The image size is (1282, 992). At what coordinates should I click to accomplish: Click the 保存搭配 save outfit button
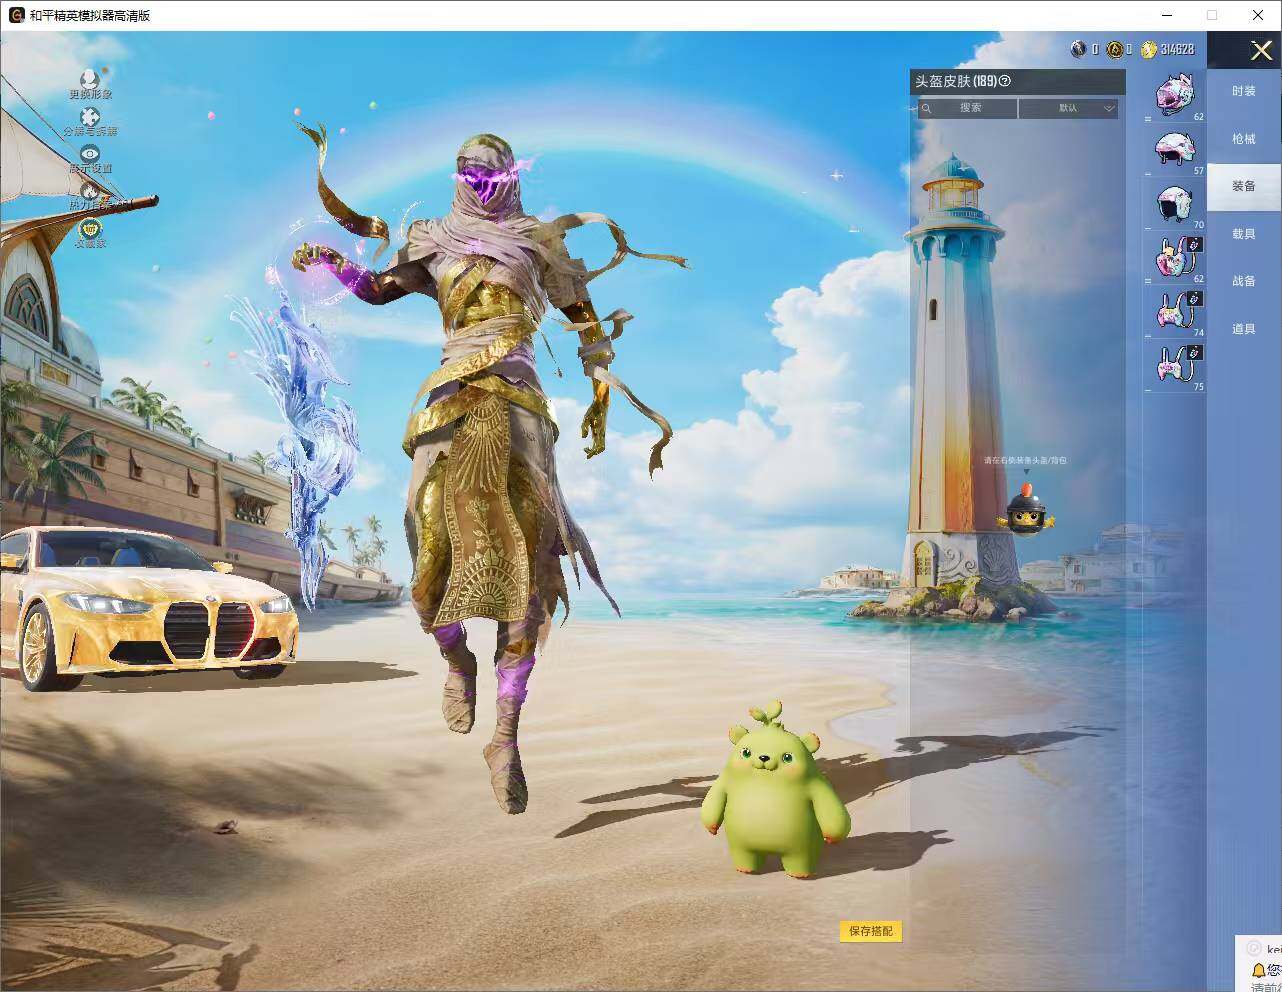pos(870,931)
